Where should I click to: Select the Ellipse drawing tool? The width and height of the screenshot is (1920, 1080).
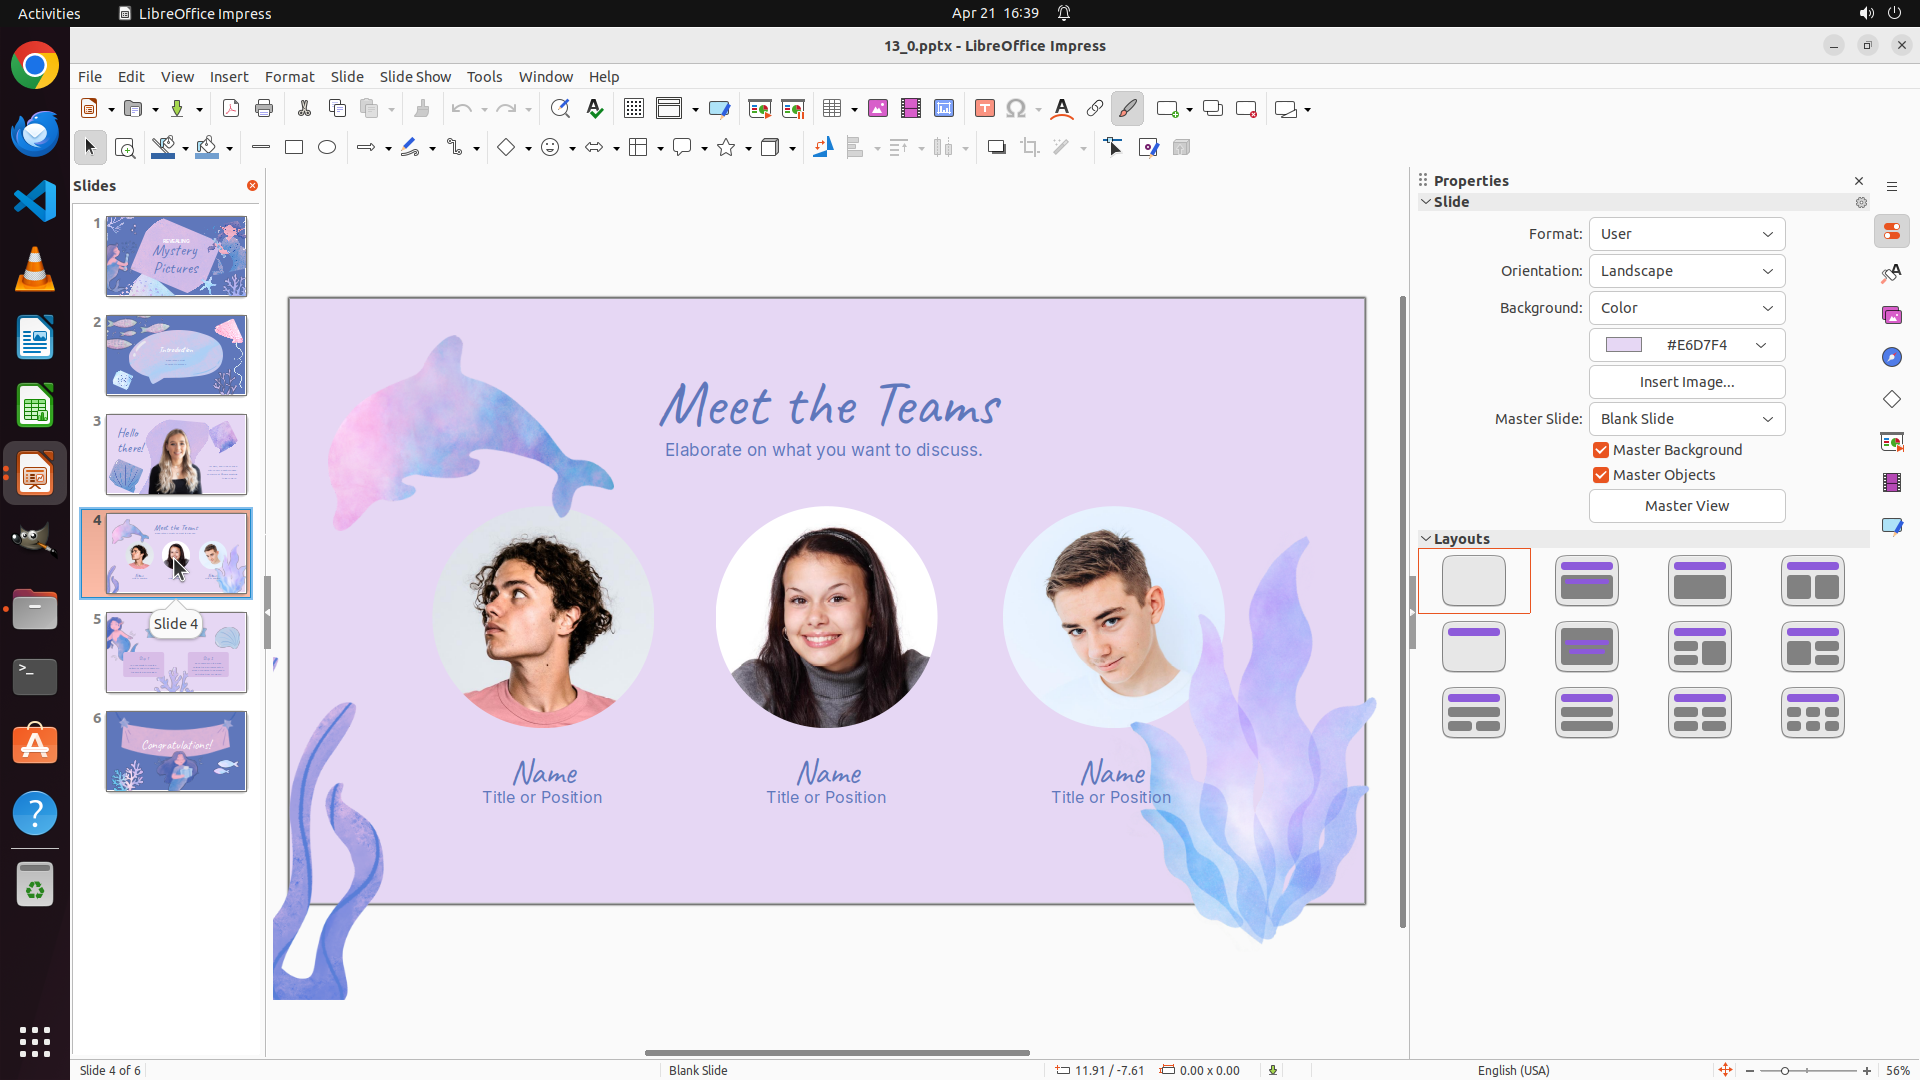327,148
